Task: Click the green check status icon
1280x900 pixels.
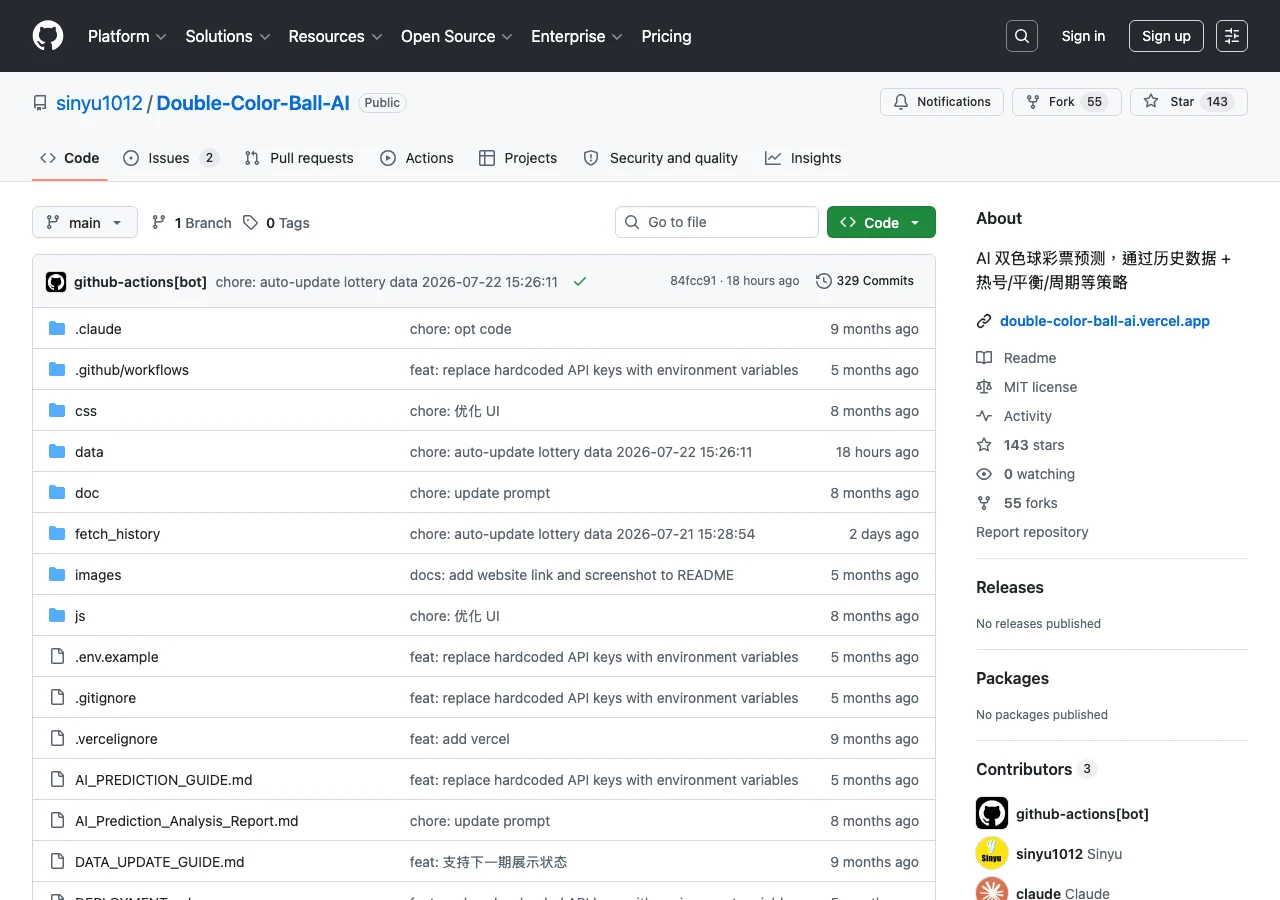Action: point(580,282)
